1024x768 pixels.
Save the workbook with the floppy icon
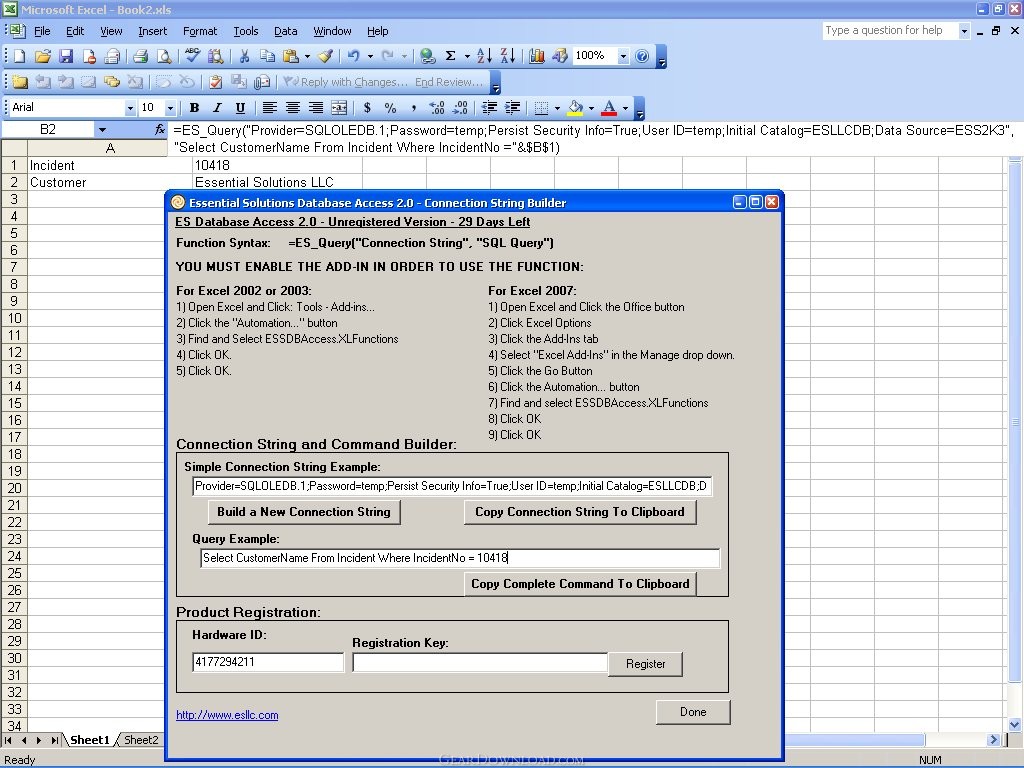[66, 57]
